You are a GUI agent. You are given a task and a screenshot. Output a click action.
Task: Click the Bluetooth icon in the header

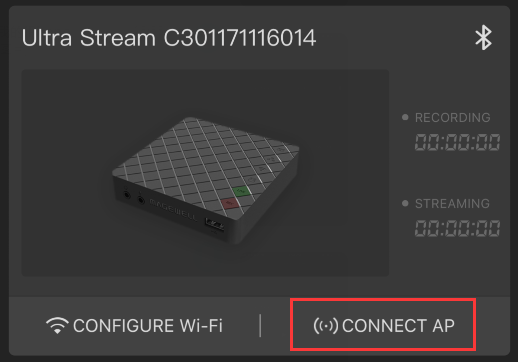(483, 37)
